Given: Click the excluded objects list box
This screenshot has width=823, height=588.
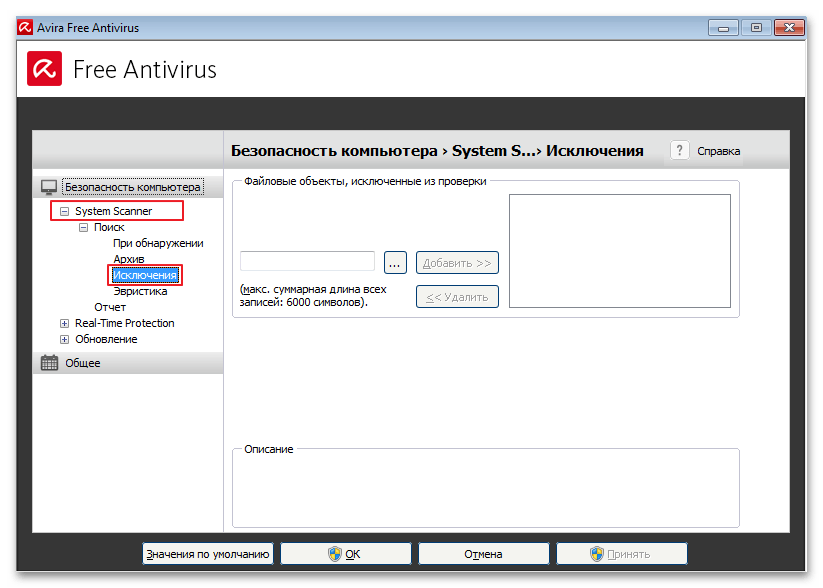Looking at the screenshot, I should [x=619, y=250].
